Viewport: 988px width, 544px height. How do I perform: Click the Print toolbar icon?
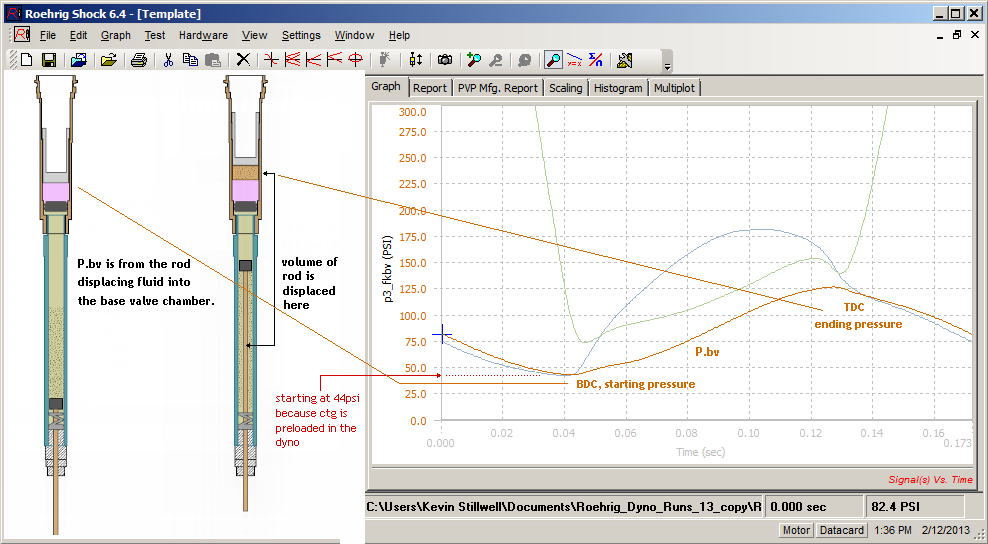point(139,60)
